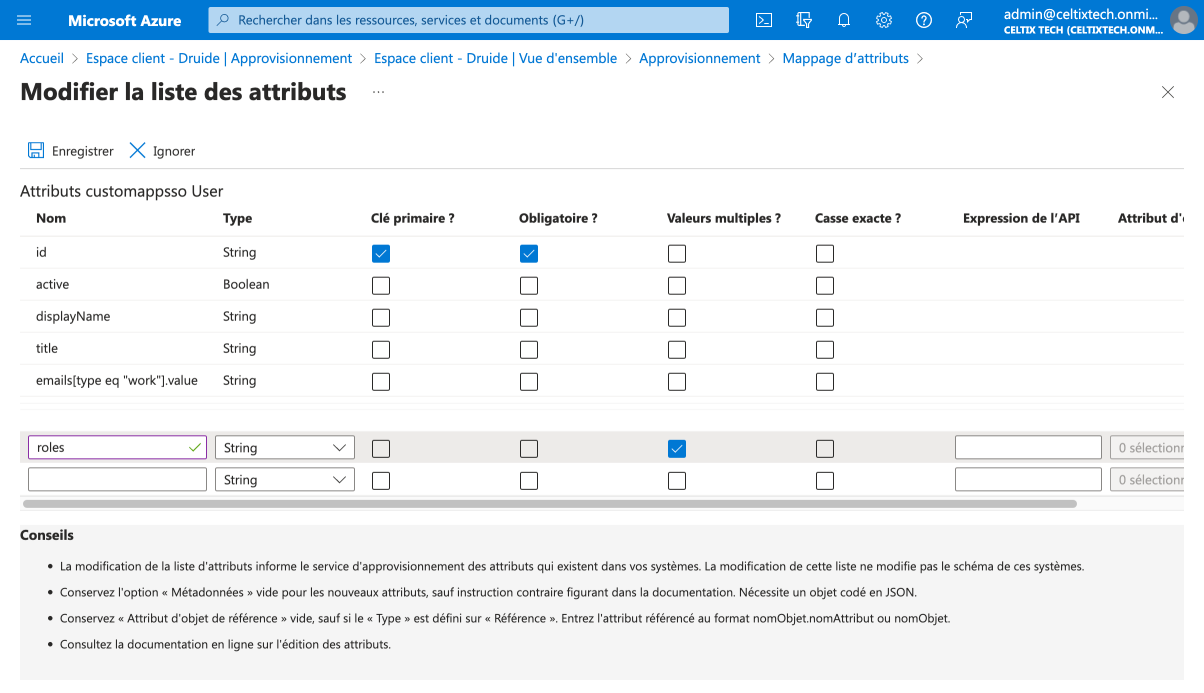Click the empty new attribute name field
The image size is (1204, 693).
[117, 480]
